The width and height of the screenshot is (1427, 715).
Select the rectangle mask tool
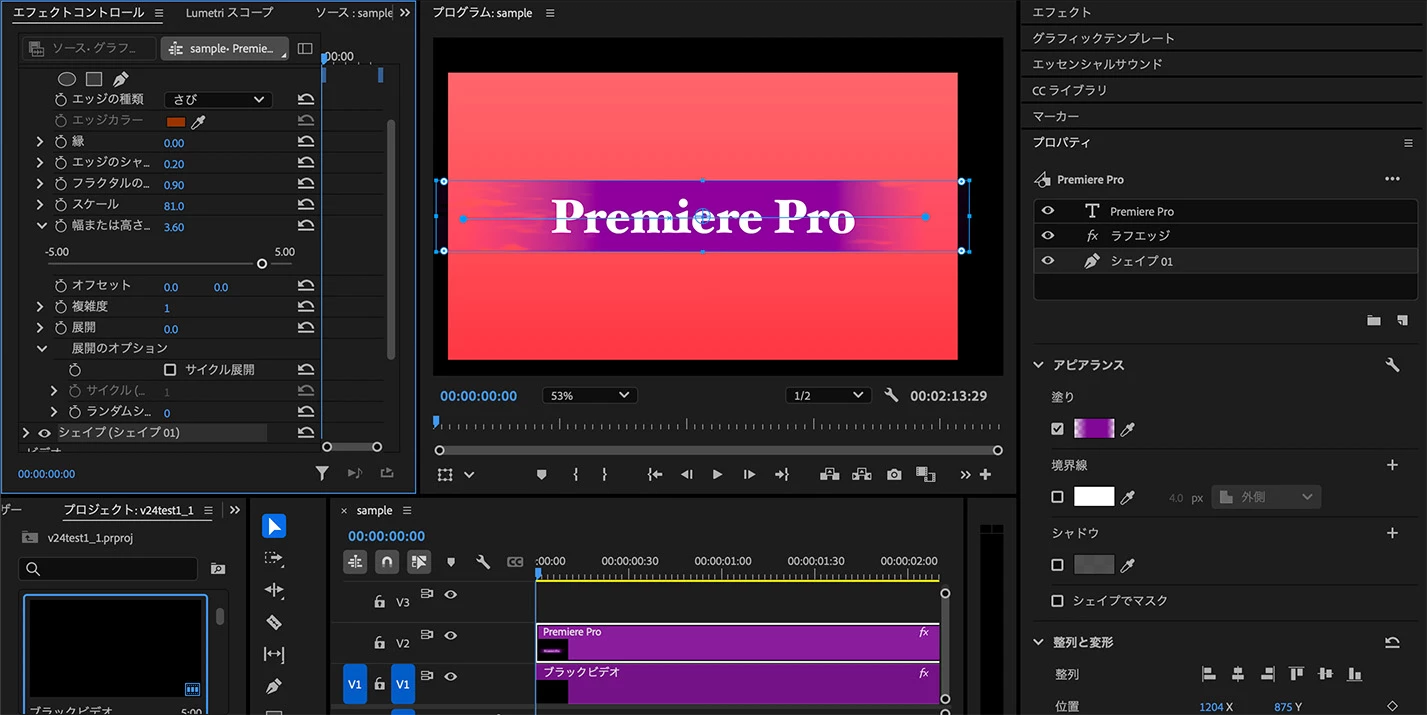[x=94, y=79]
